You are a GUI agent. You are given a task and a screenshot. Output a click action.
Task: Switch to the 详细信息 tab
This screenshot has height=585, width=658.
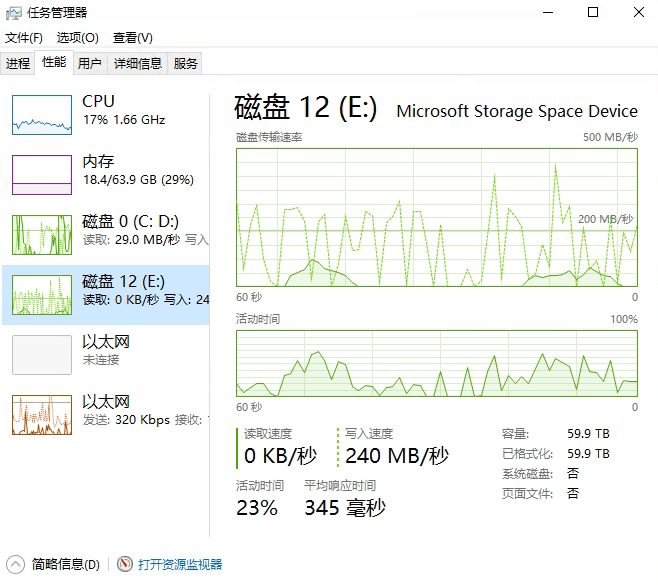tap(137, 63)
